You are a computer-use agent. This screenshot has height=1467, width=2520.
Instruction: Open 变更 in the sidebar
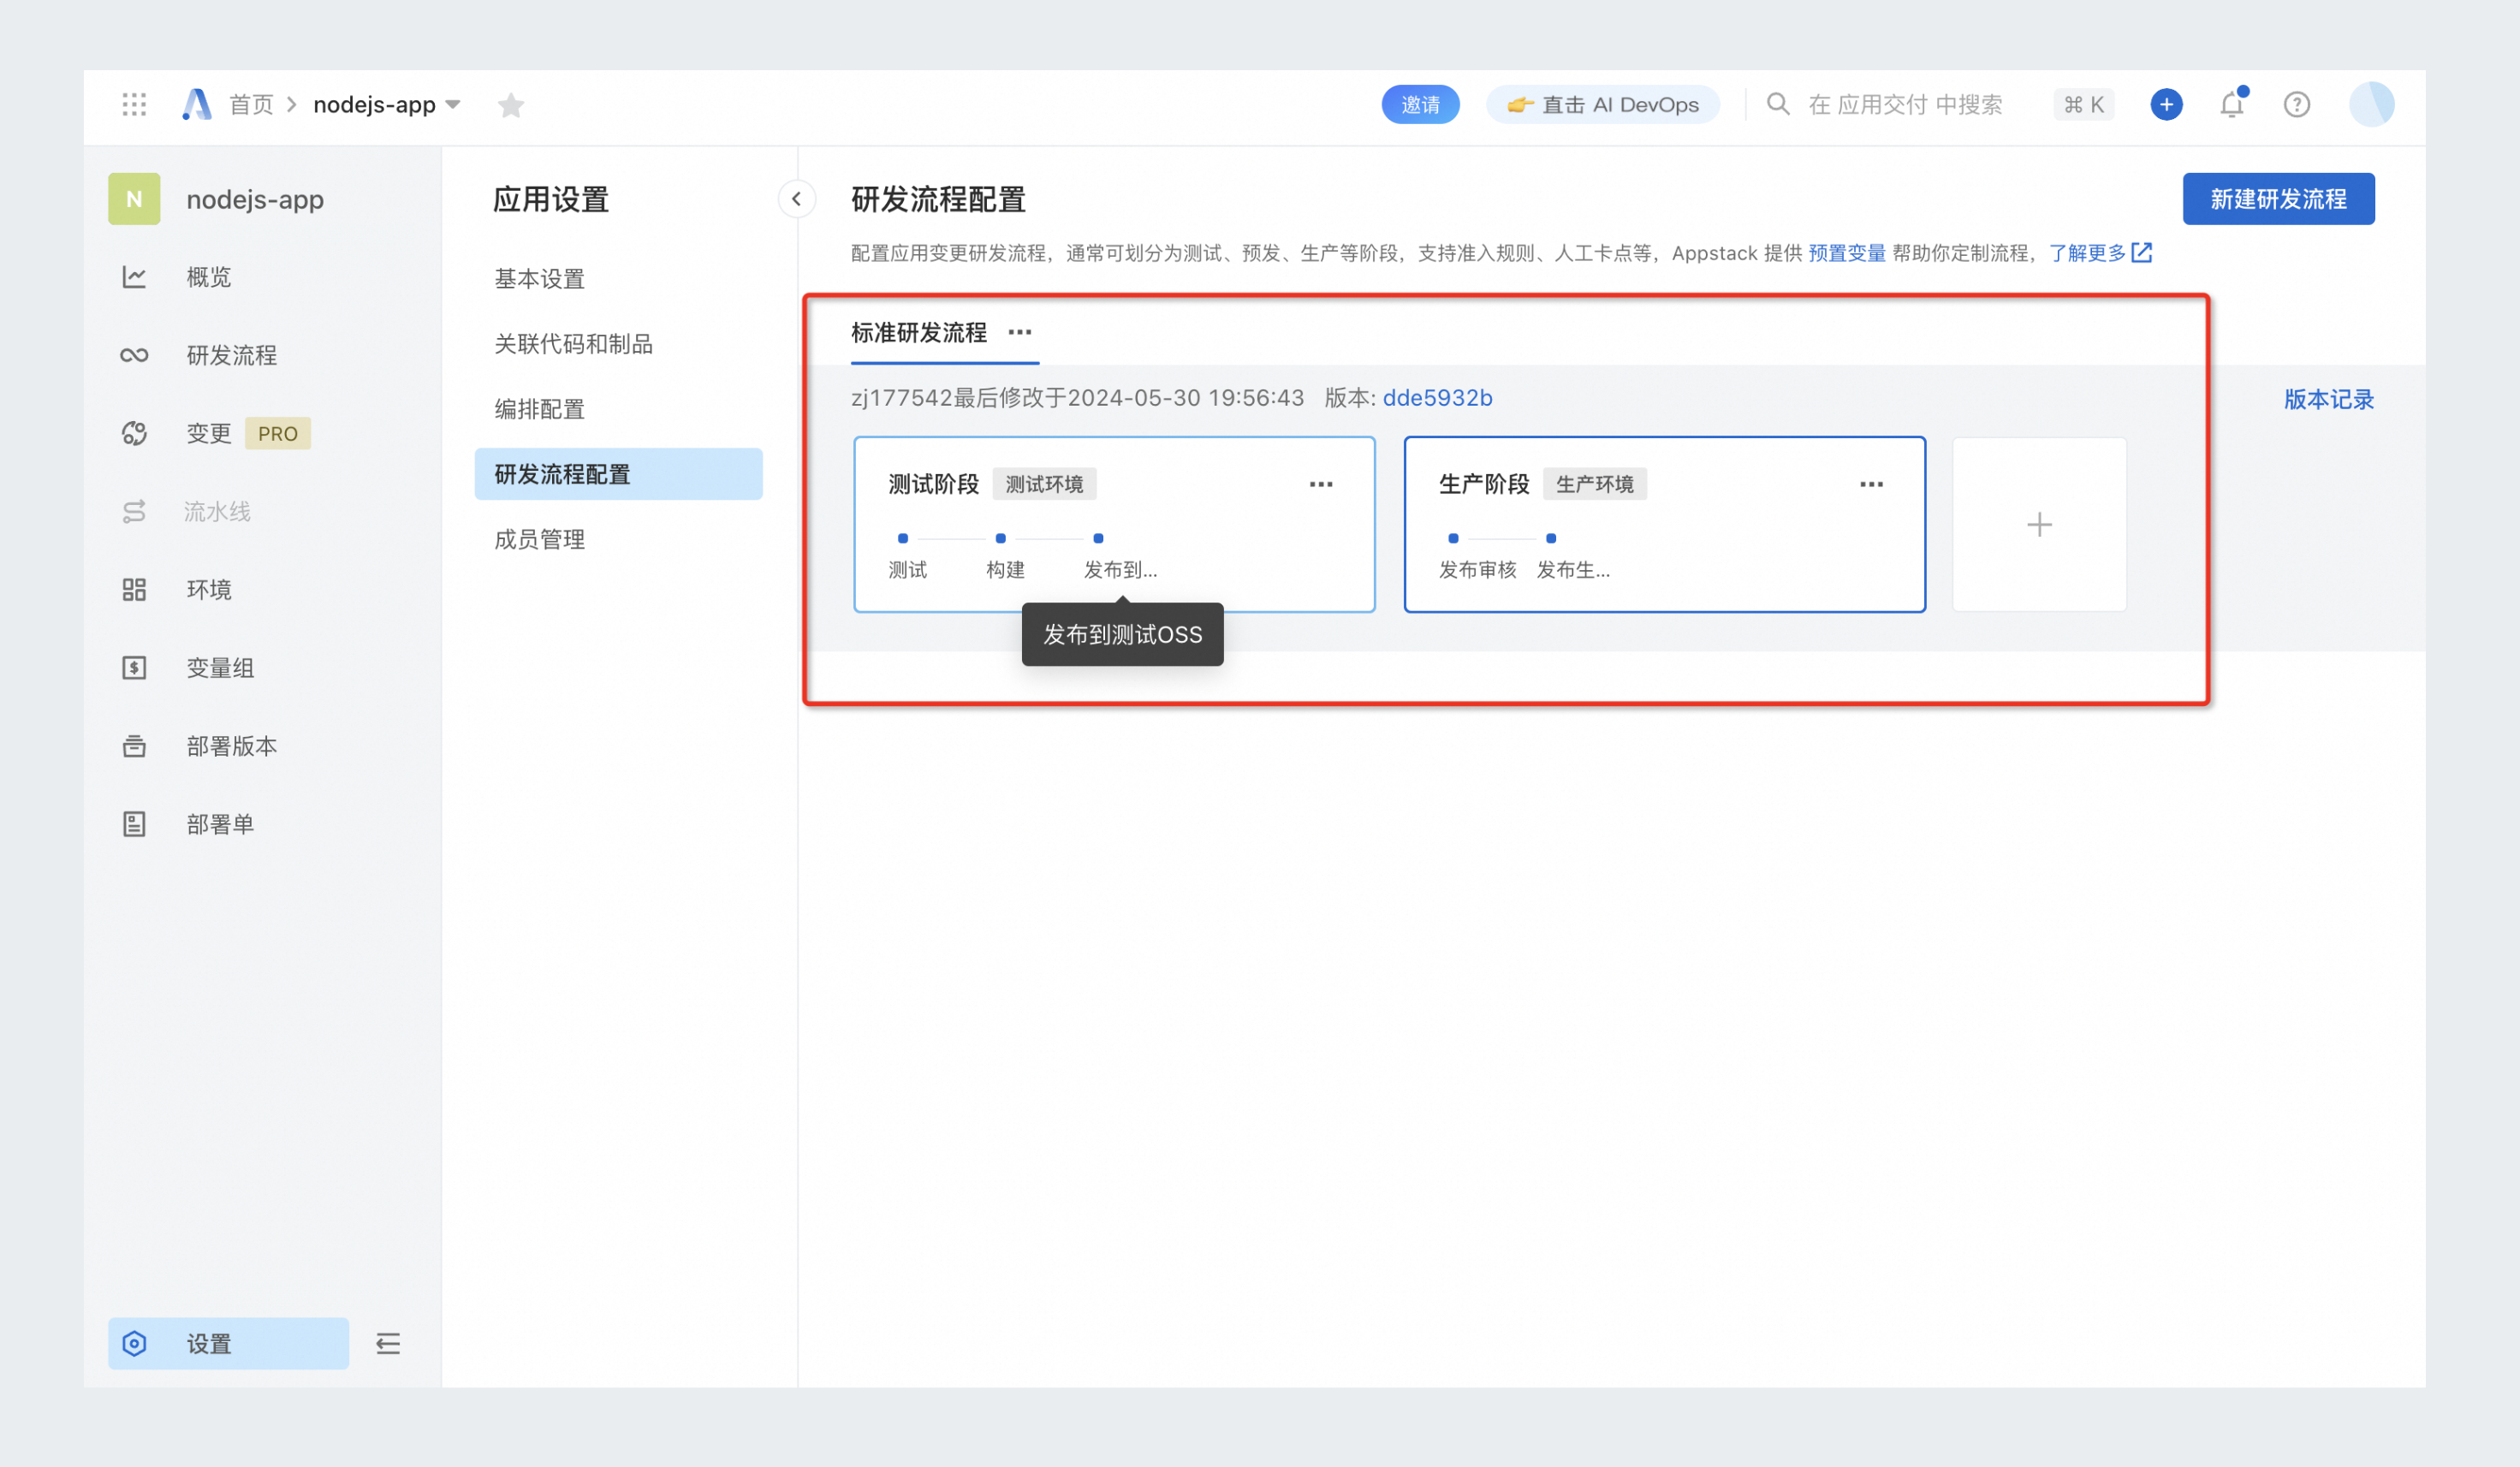tap(208, 433)
